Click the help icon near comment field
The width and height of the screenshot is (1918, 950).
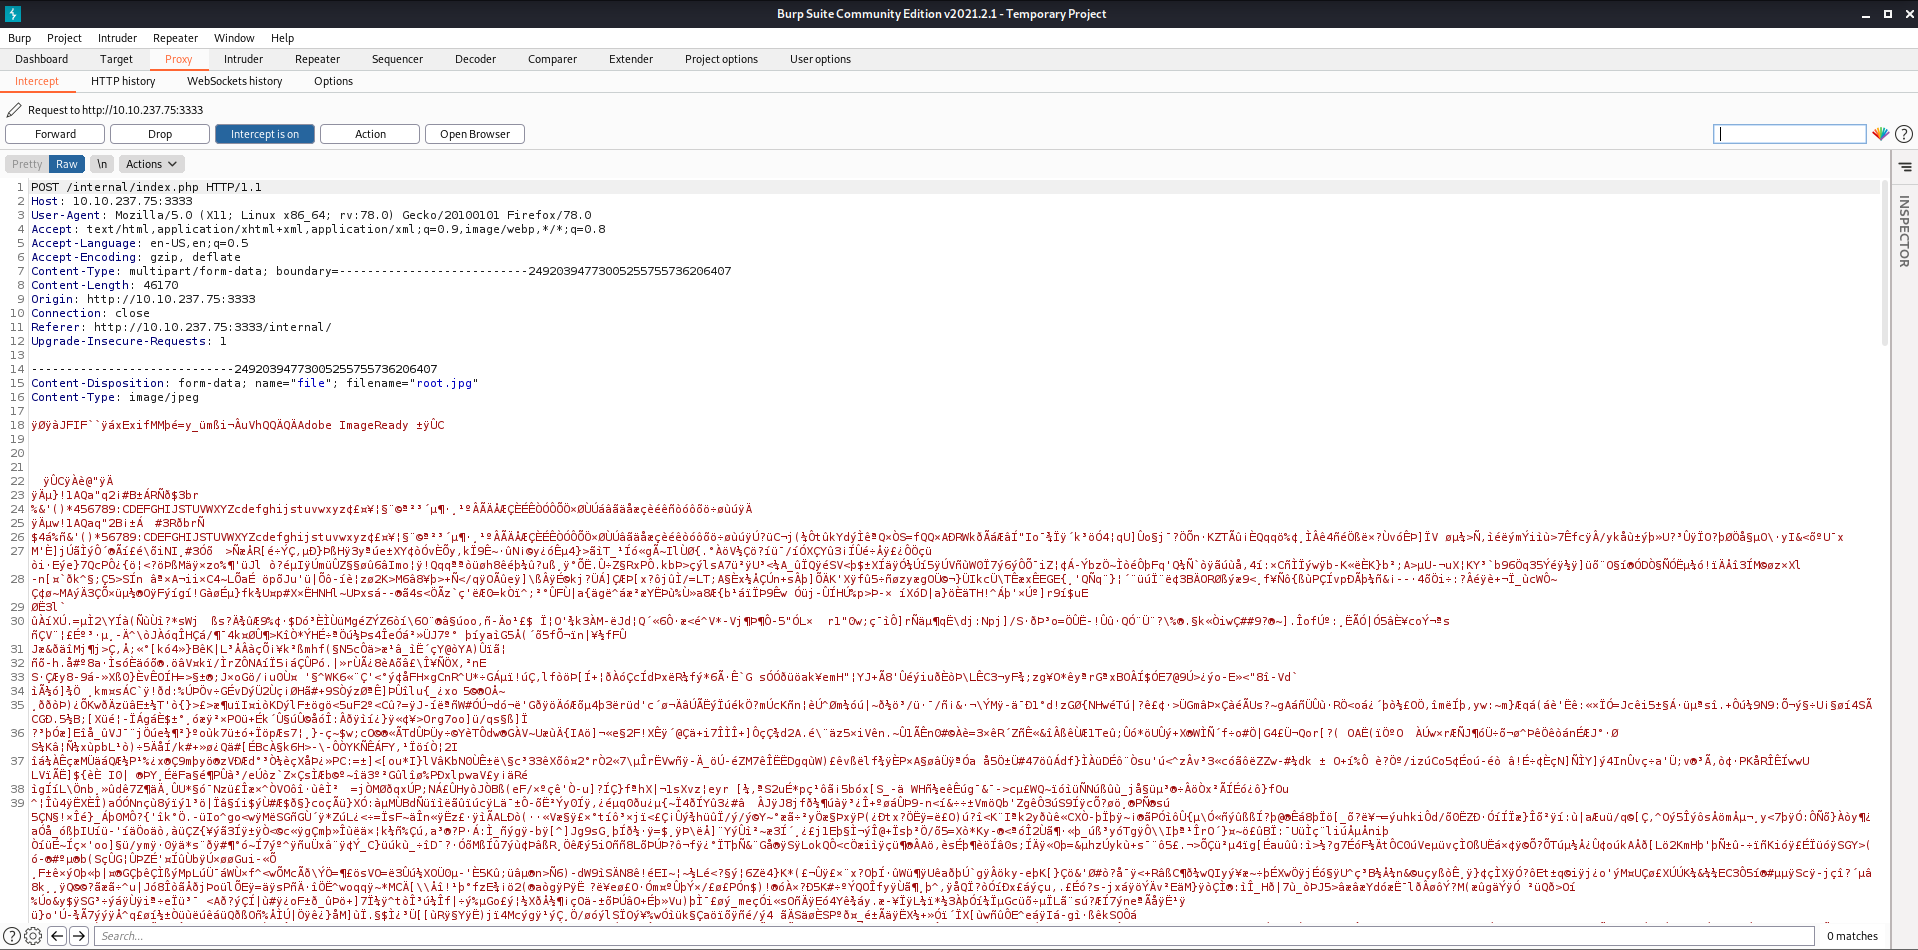coord(1904,134)
